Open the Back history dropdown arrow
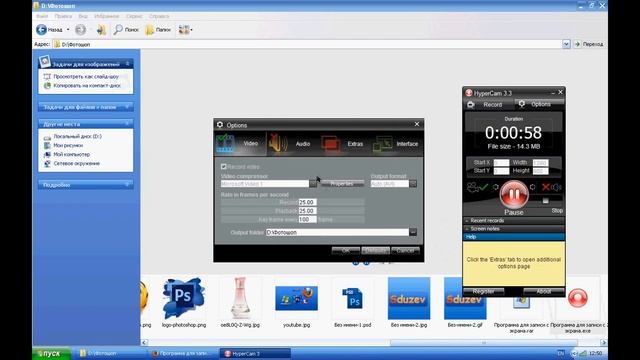 click(x=68, y=29)
